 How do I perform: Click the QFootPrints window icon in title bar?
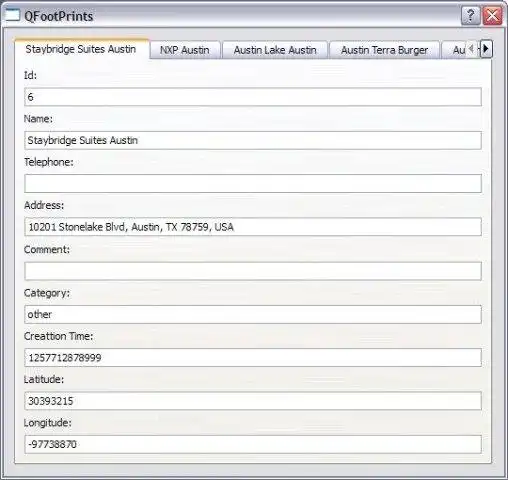[13, 15]
